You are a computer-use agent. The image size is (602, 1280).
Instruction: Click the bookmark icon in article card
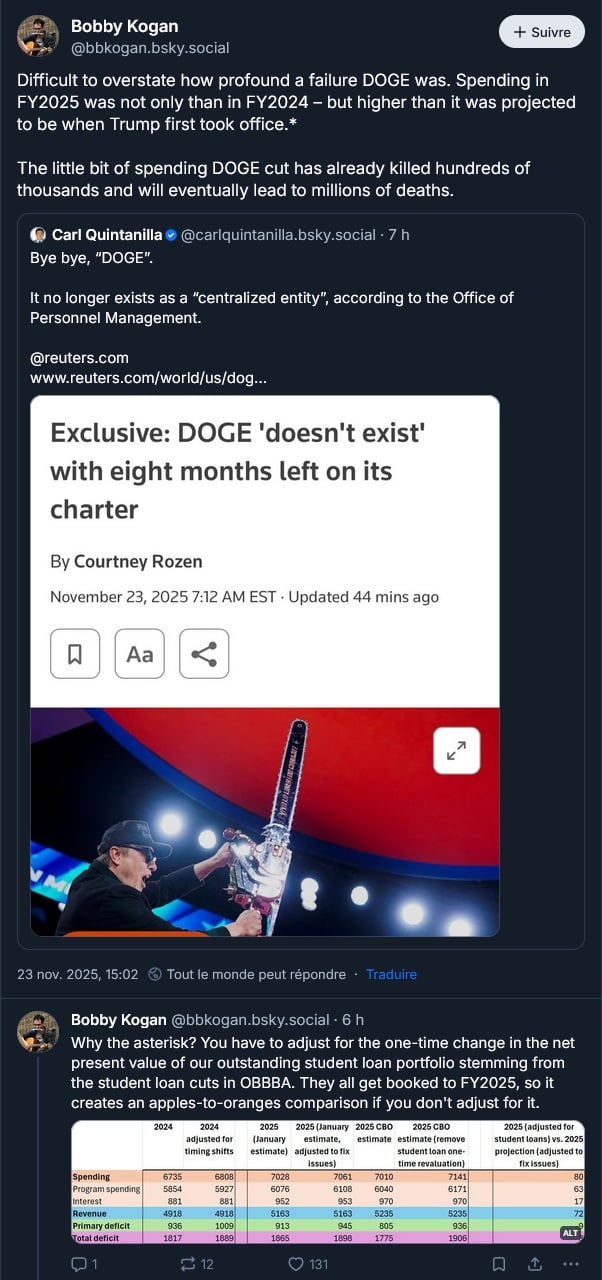pyautogui.click(x=75, y=654)
